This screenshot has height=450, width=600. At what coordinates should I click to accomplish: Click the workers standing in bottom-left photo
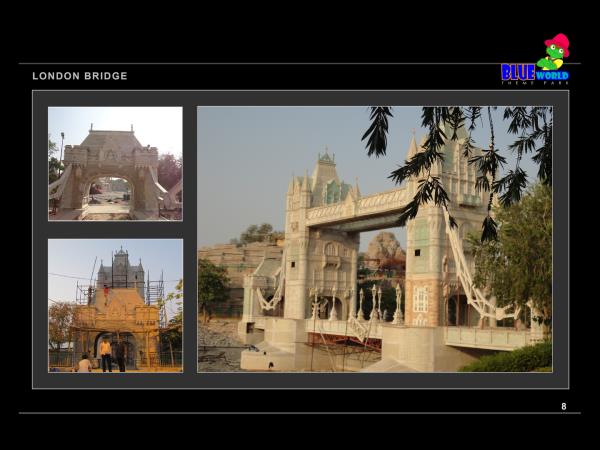coord(105,352)
